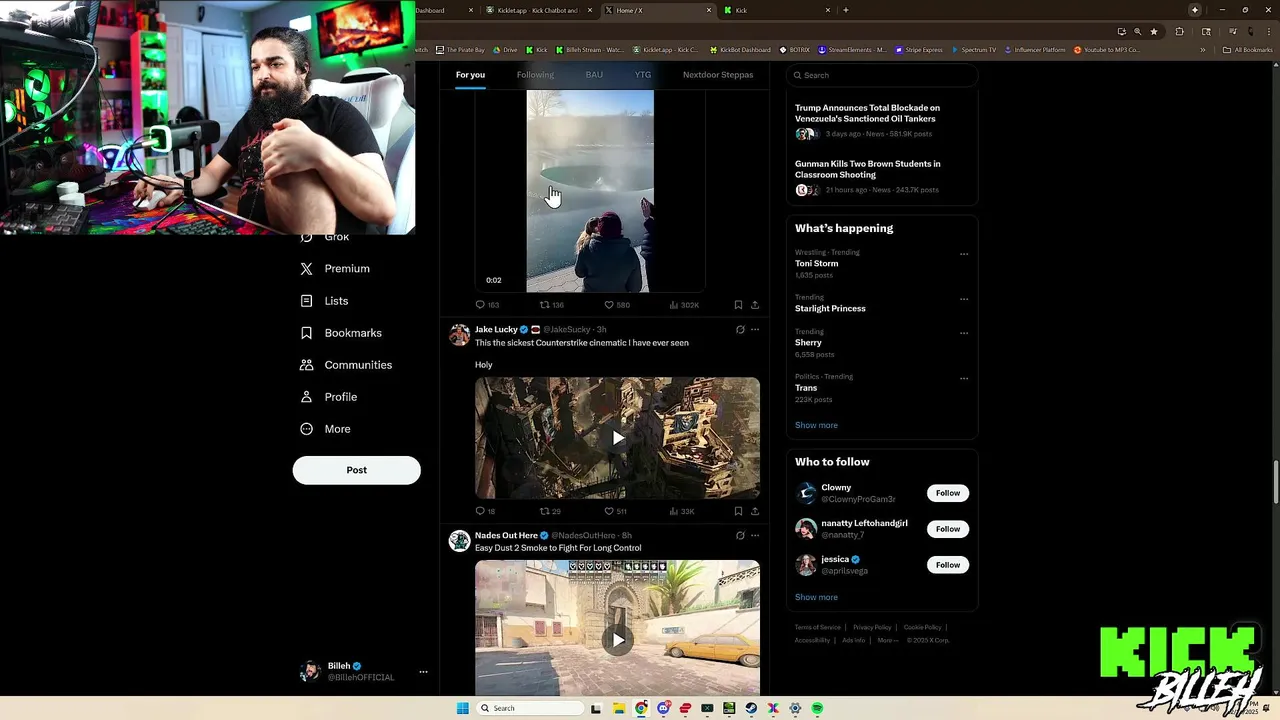Open the Premium page from the sidebar
Screen dimensions: 1280x720
tap(336, 268)
